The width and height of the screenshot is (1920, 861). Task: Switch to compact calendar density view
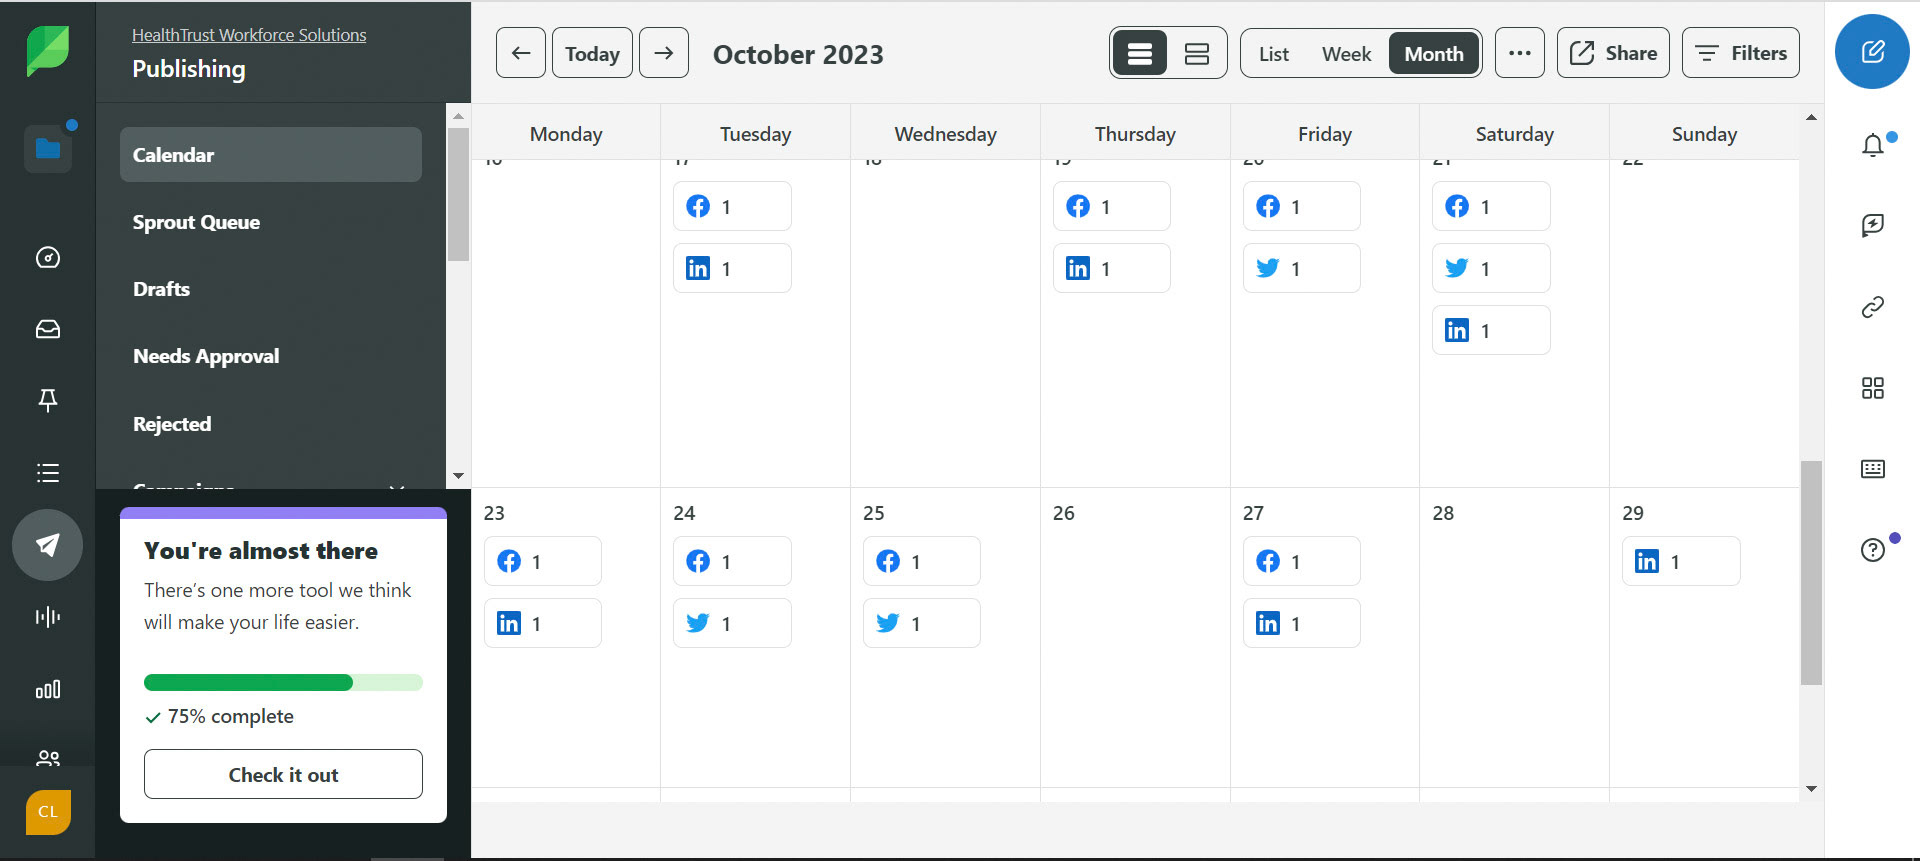click(x=1140, y=54)
